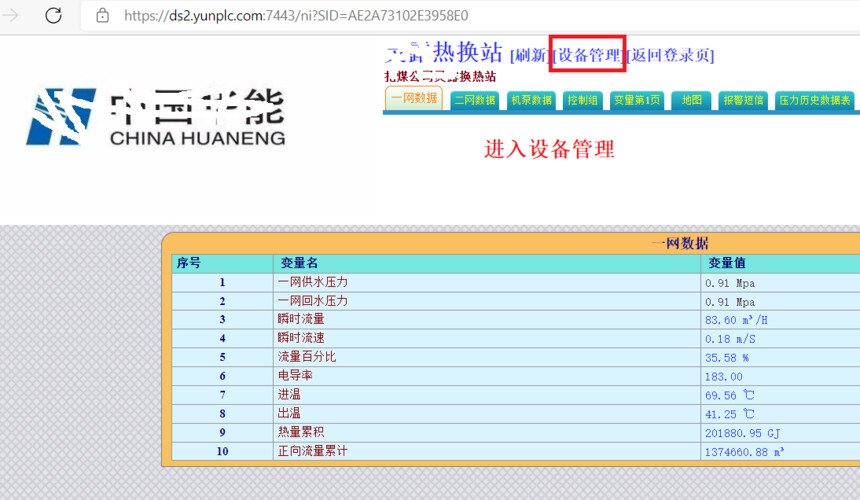Screen dimensions: 860x500
Task: Click 一网供水压力 row name
Action: click(313, 282)
